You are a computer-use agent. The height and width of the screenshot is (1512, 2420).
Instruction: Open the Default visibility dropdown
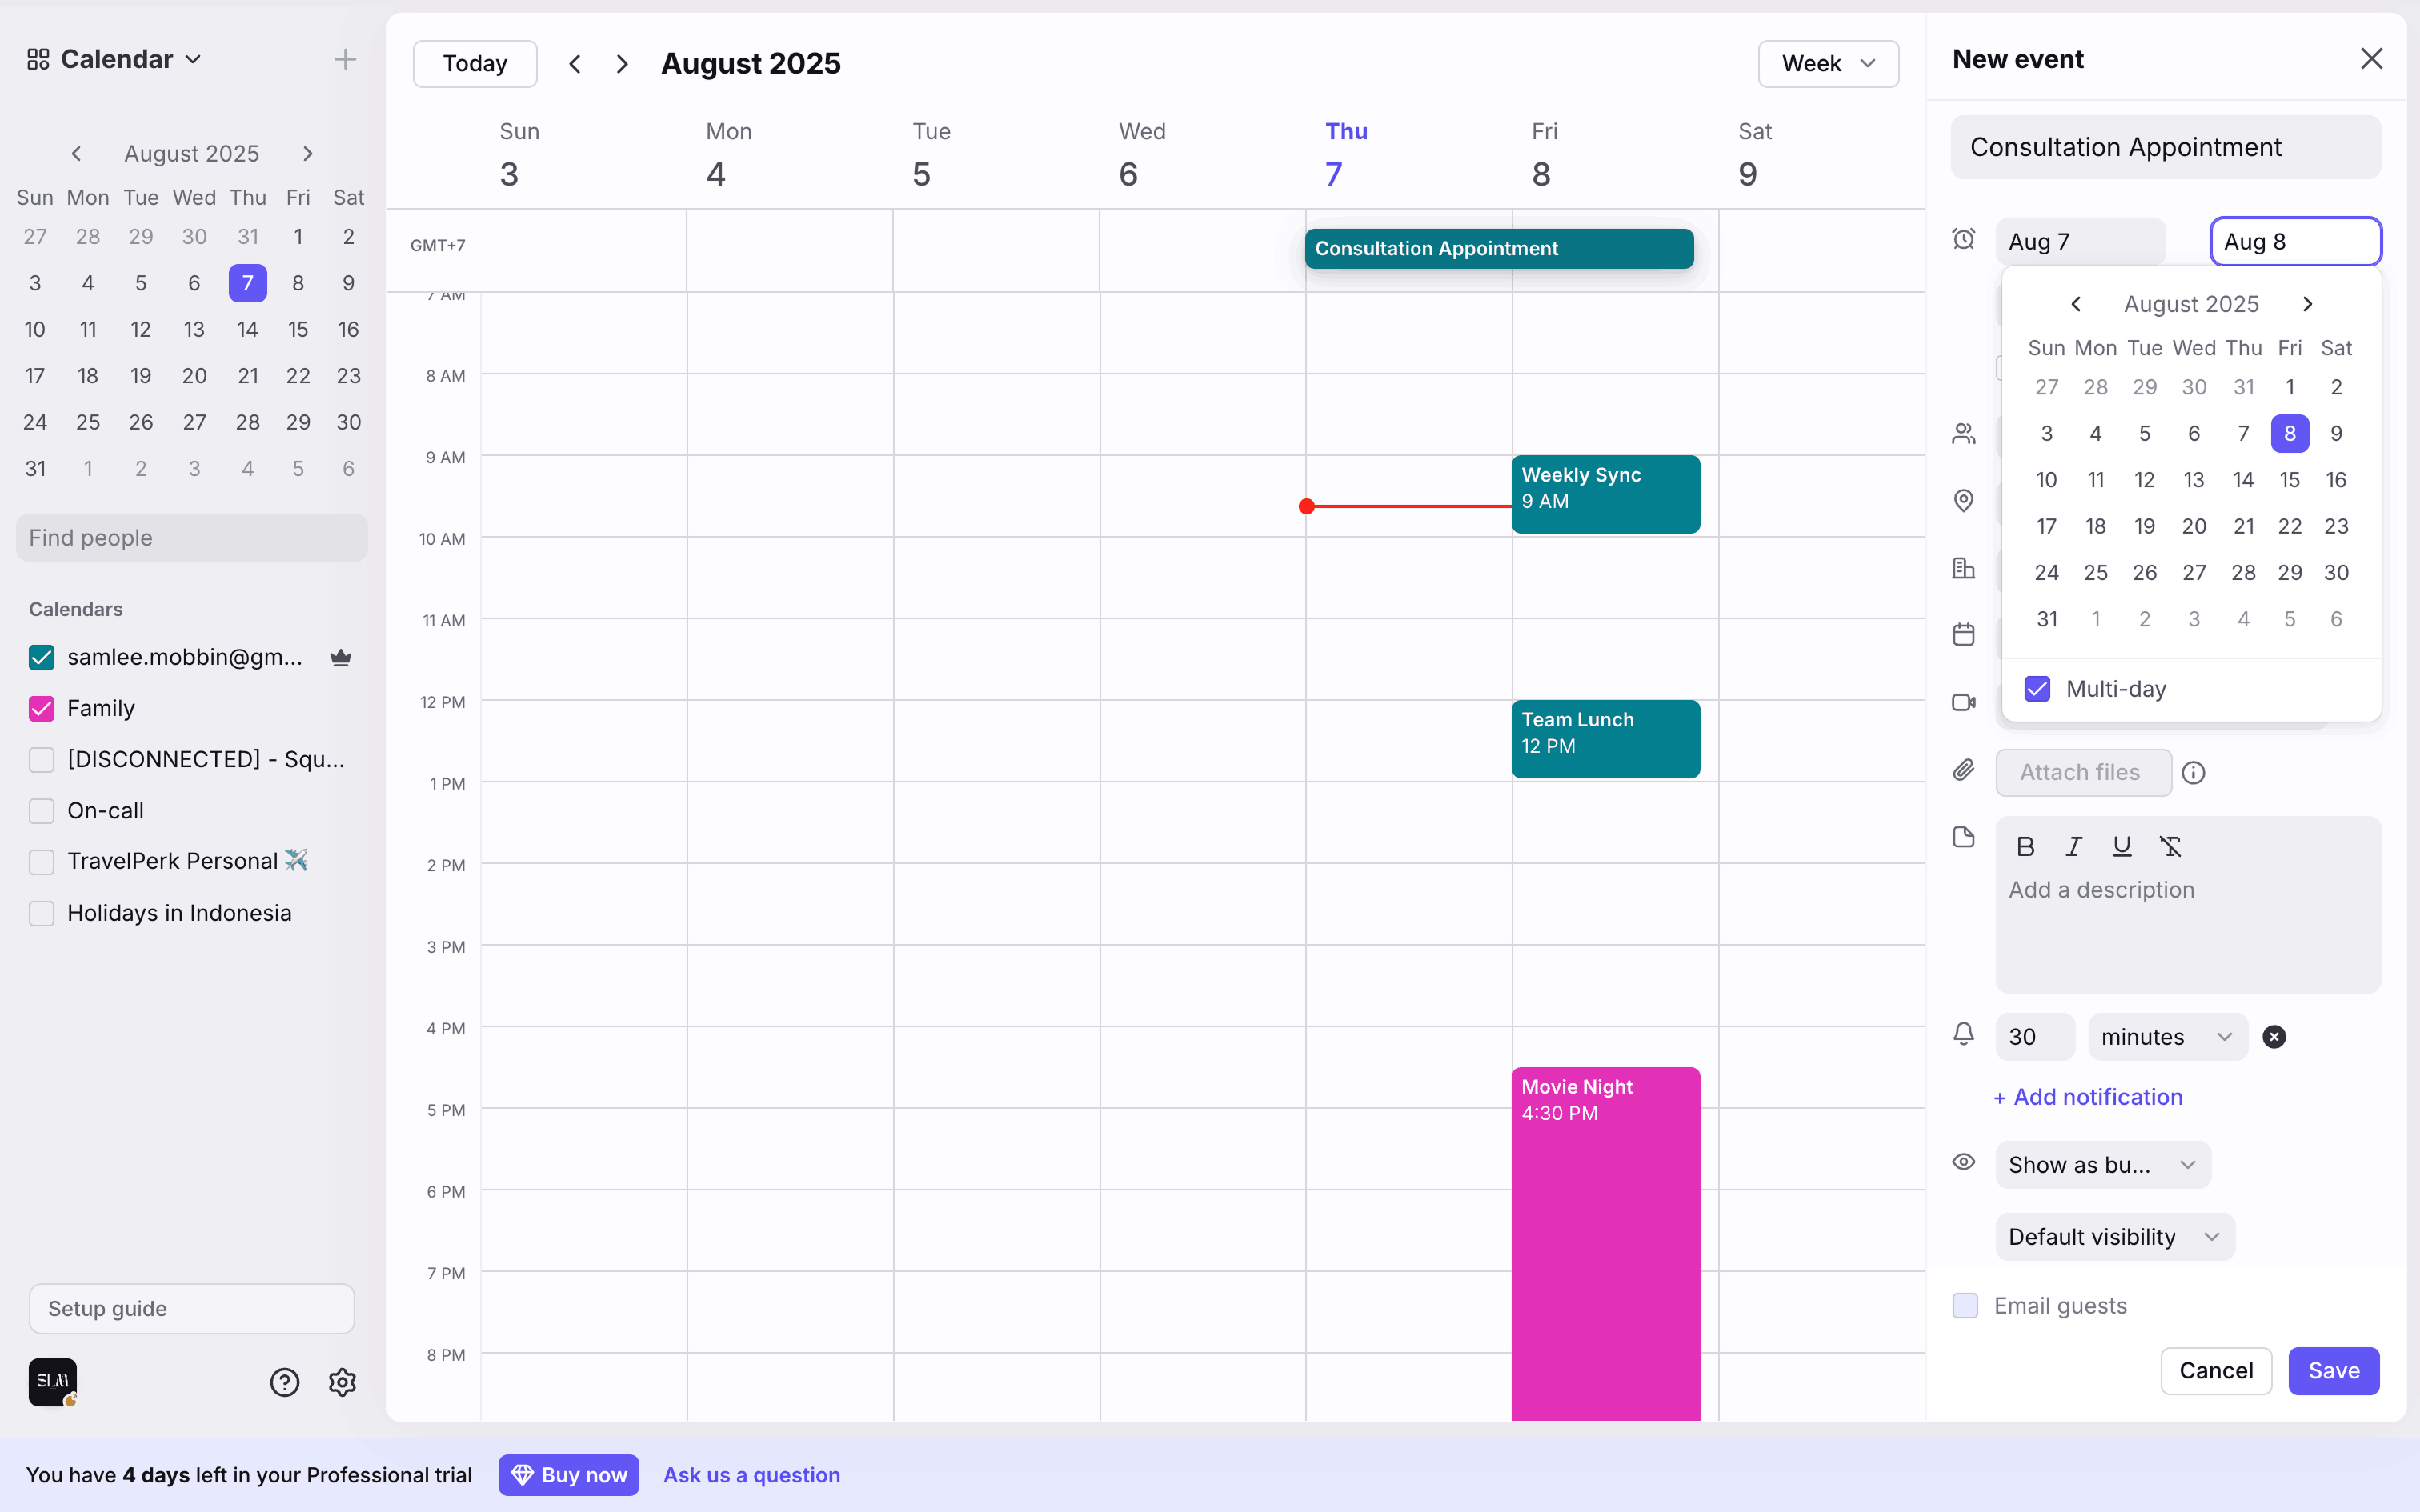coord(2113,1237)
